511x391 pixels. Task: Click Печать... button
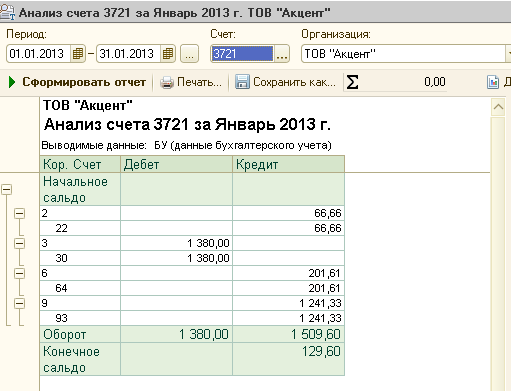(191, 82)
